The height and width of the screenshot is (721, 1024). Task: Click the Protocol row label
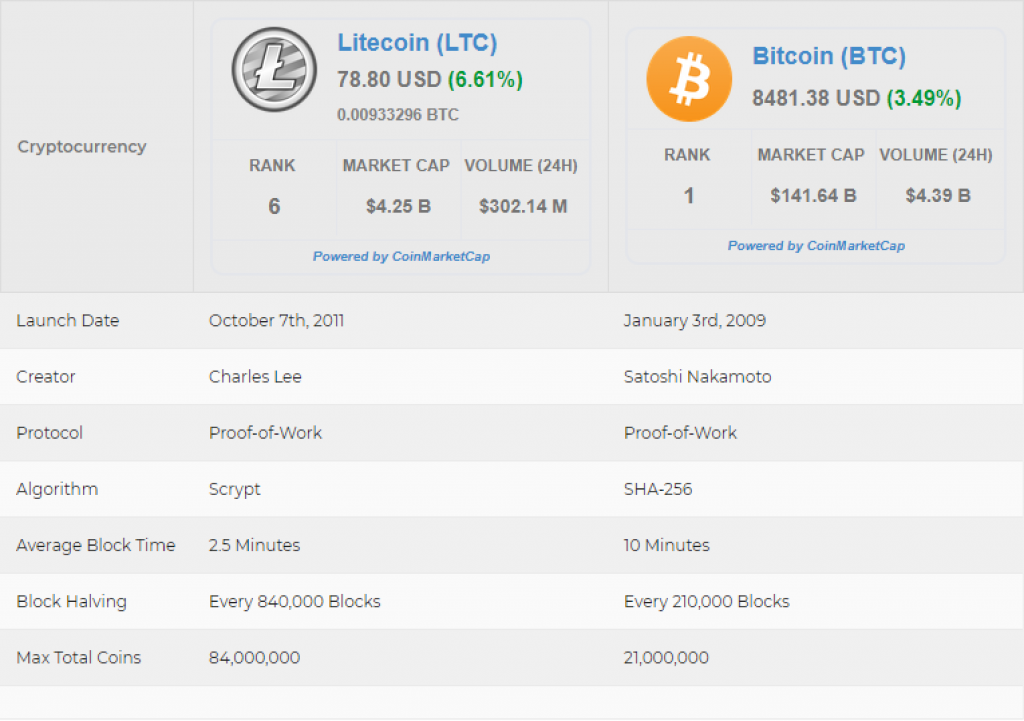50,433
